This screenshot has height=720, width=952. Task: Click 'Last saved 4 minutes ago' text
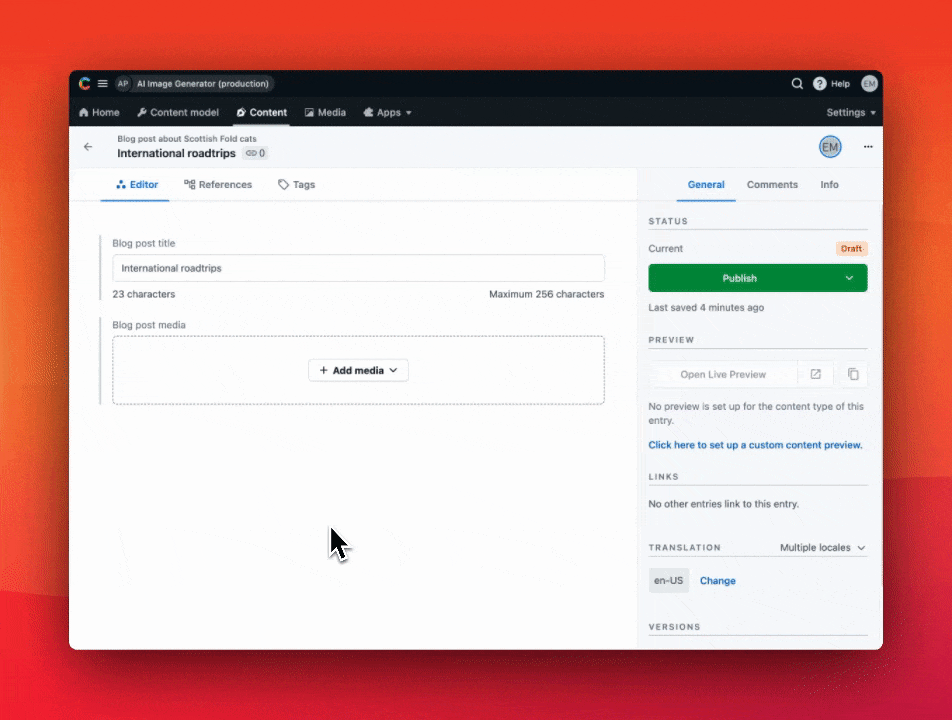click(706, 308)
